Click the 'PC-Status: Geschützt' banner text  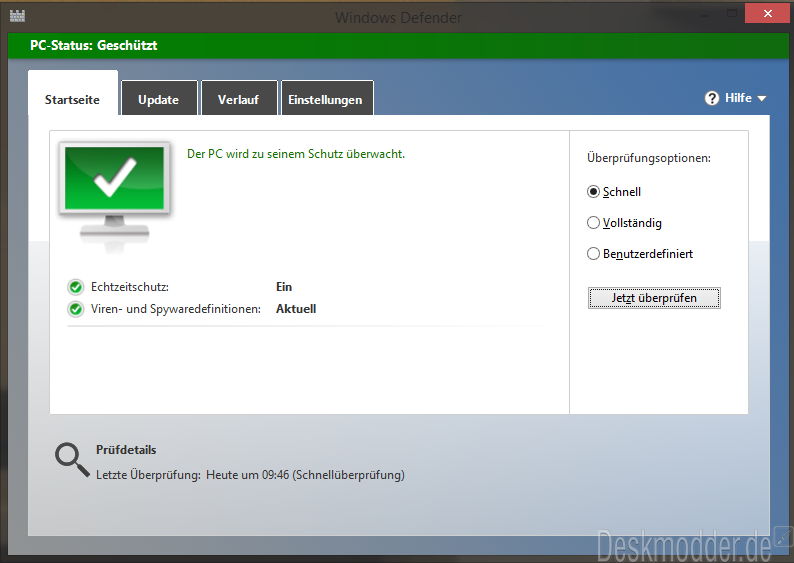pos(94,45)
